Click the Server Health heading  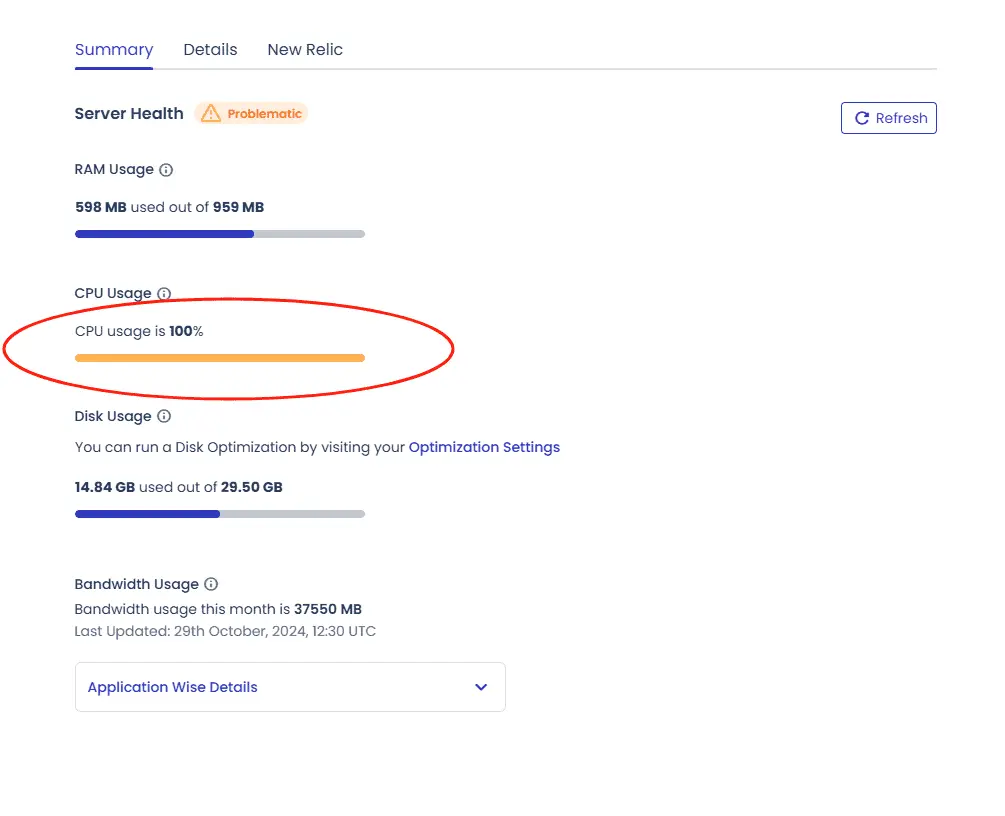129,113
